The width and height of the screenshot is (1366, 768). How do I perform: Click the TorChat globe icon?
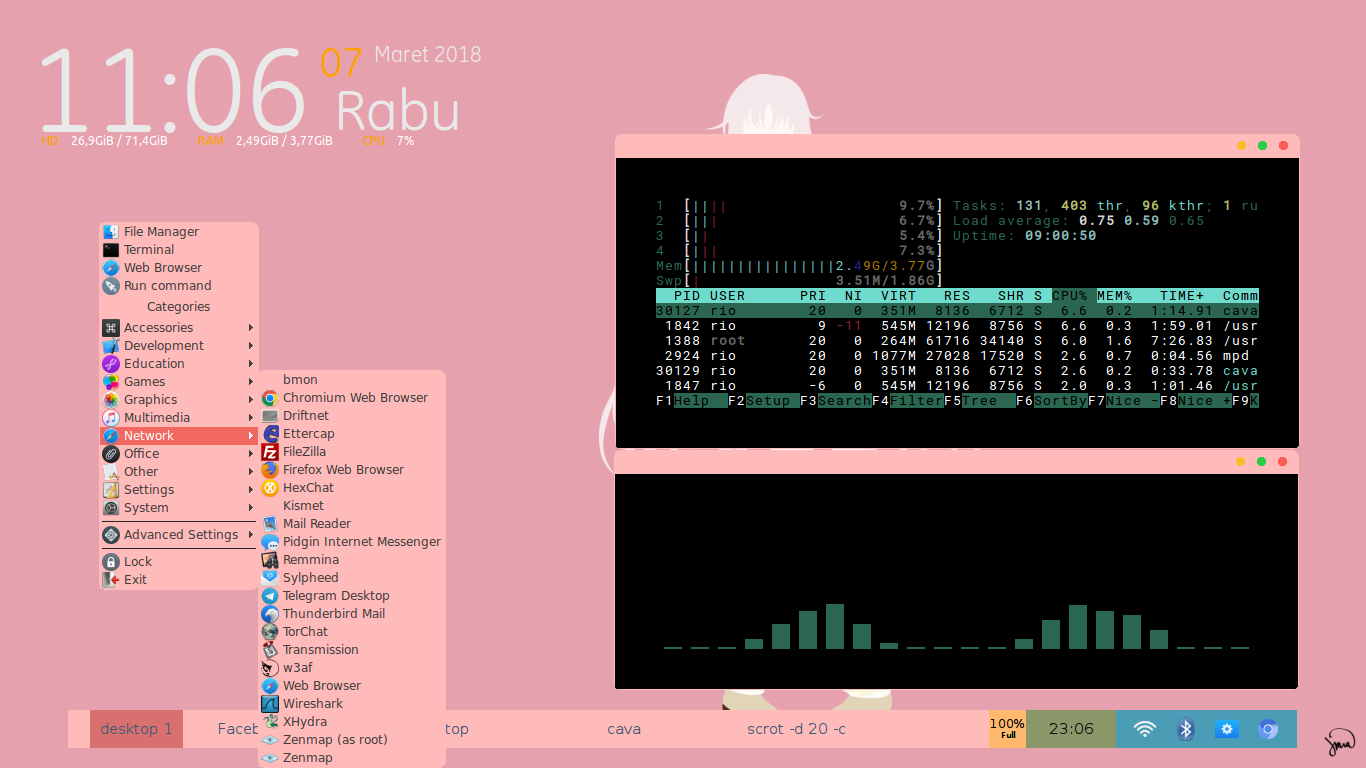click(270, 632)
